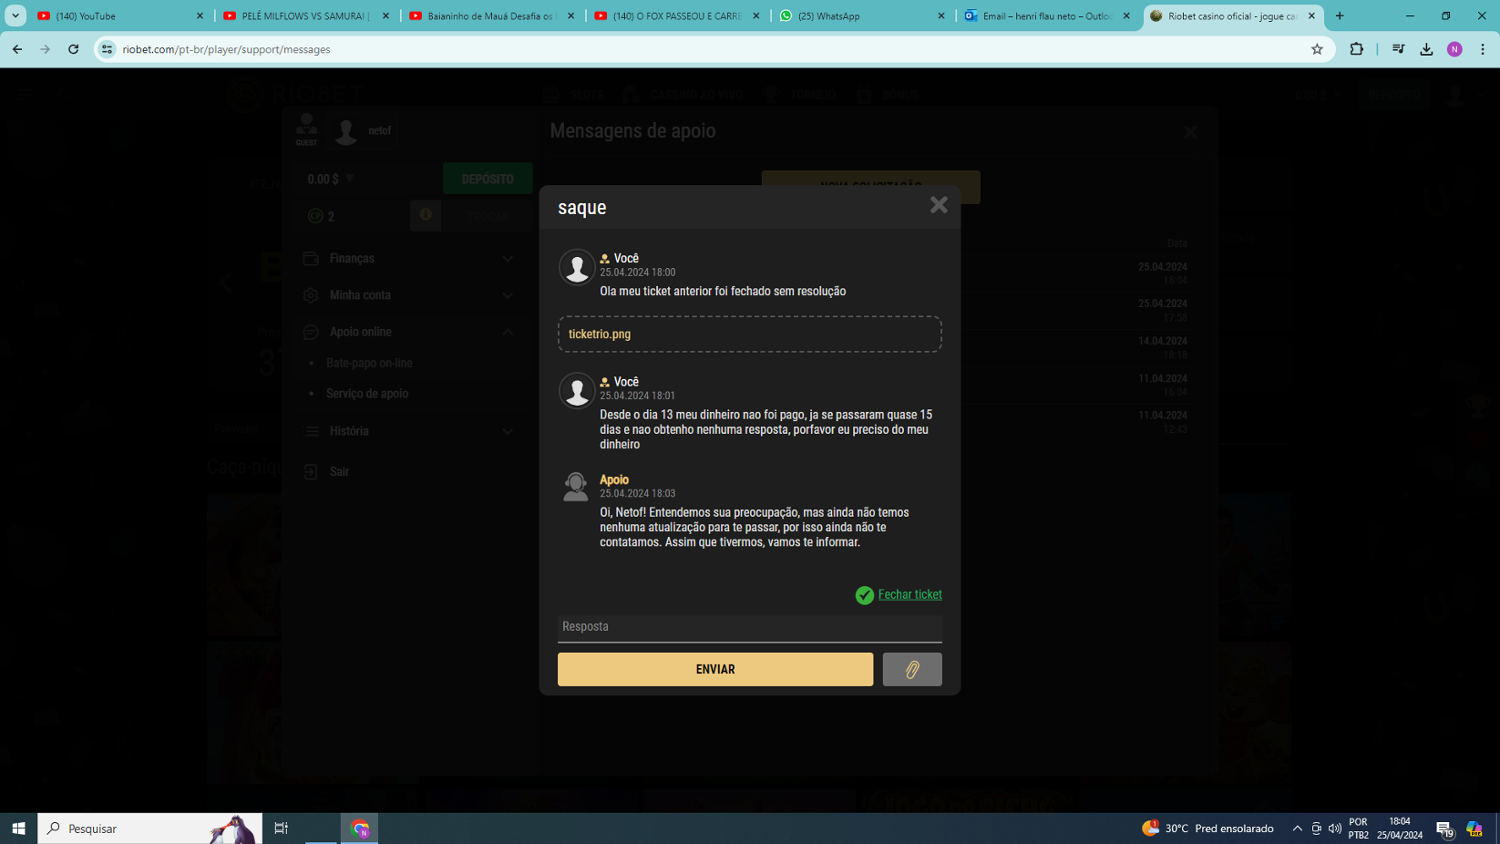1500x844 pixels.
Task: Open Task View in the taskbar
Action: [x=281, y=828]
